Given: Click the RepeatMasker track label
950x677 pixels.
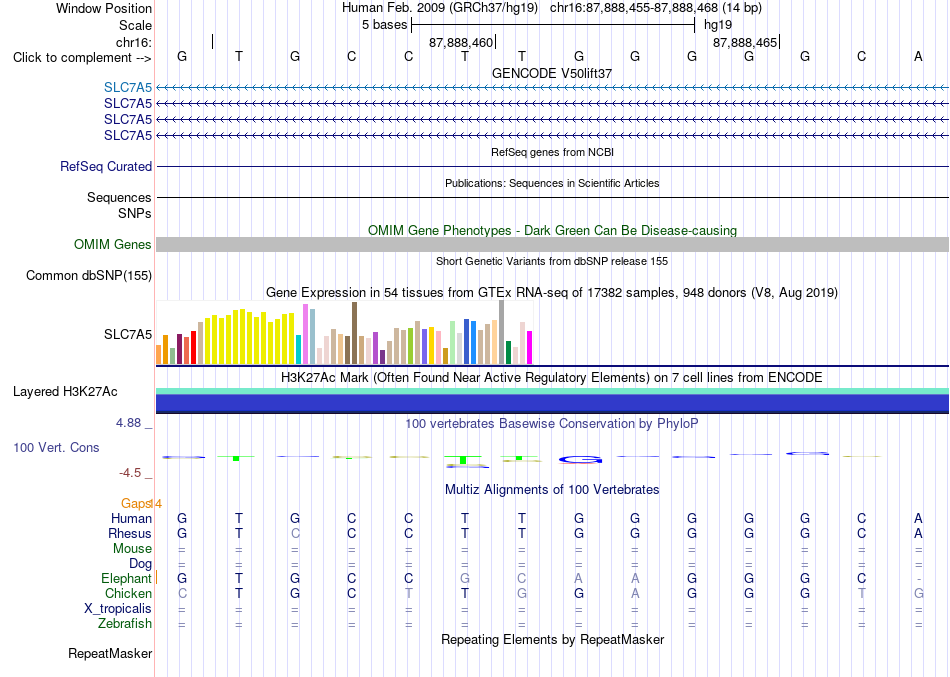Looking at the screenshot, I should point(110,653).
